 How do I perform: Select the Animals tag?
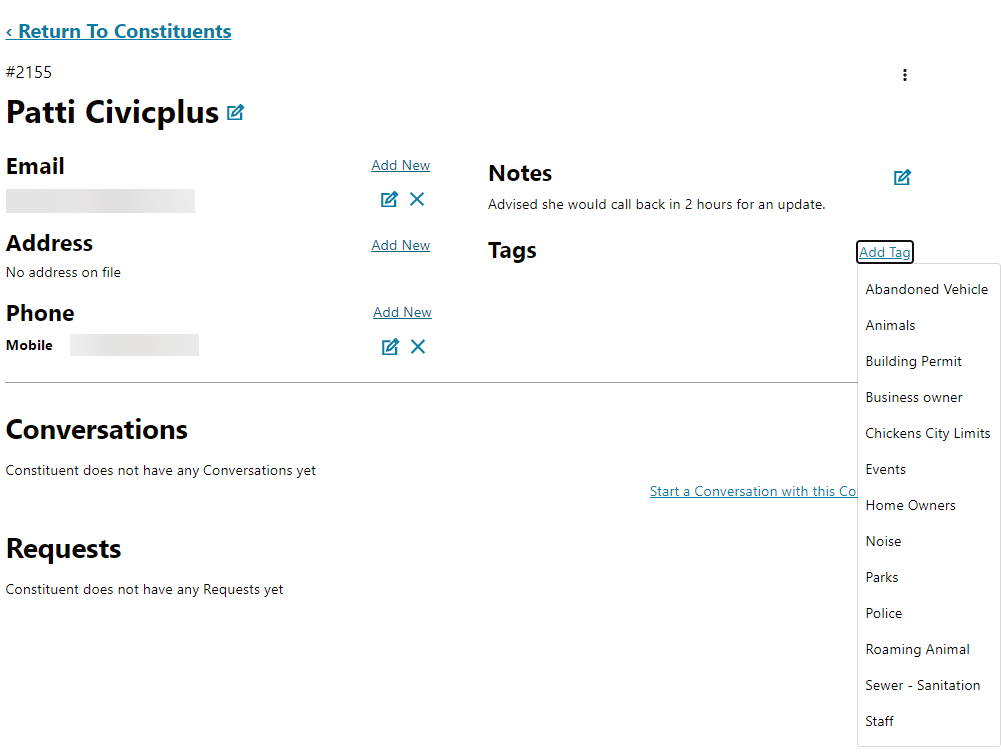(891, 326)
